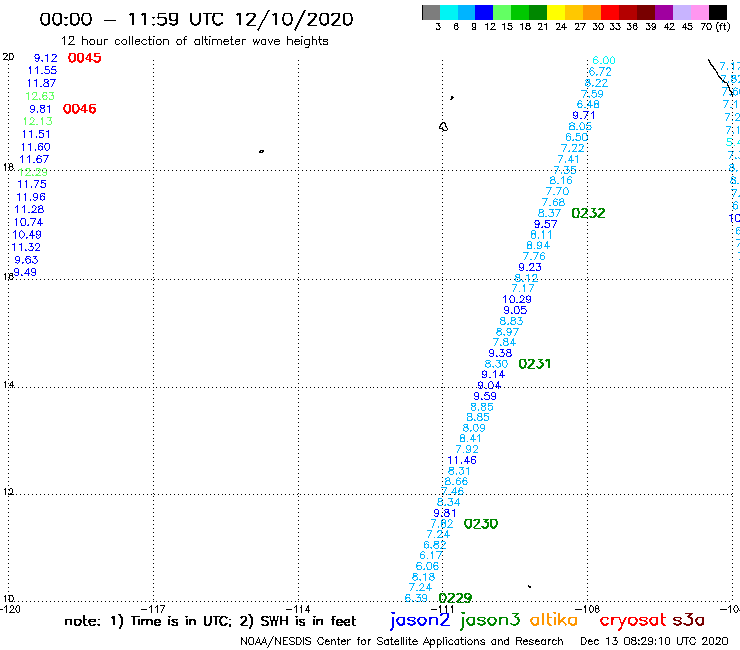
Task: Click the -117 longitude axis label
Action: (x=154, y=609)
